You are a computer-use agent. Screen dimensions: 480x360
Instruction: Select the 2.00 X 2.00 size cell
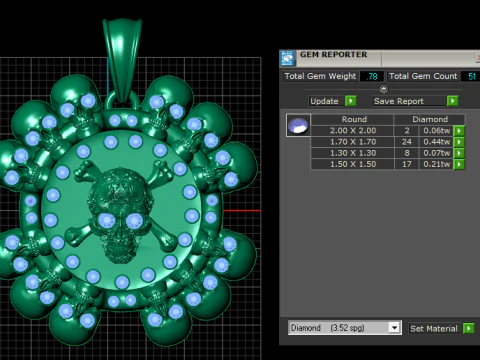353,131
